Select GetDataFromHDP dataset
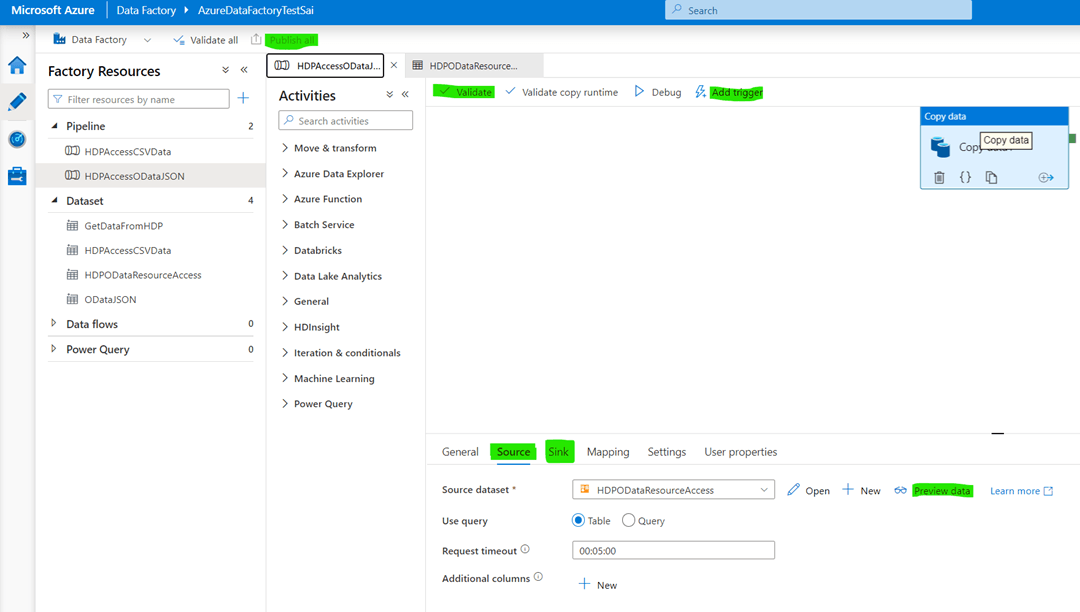Screen dimensions: 1080x612 coord(123,225)
